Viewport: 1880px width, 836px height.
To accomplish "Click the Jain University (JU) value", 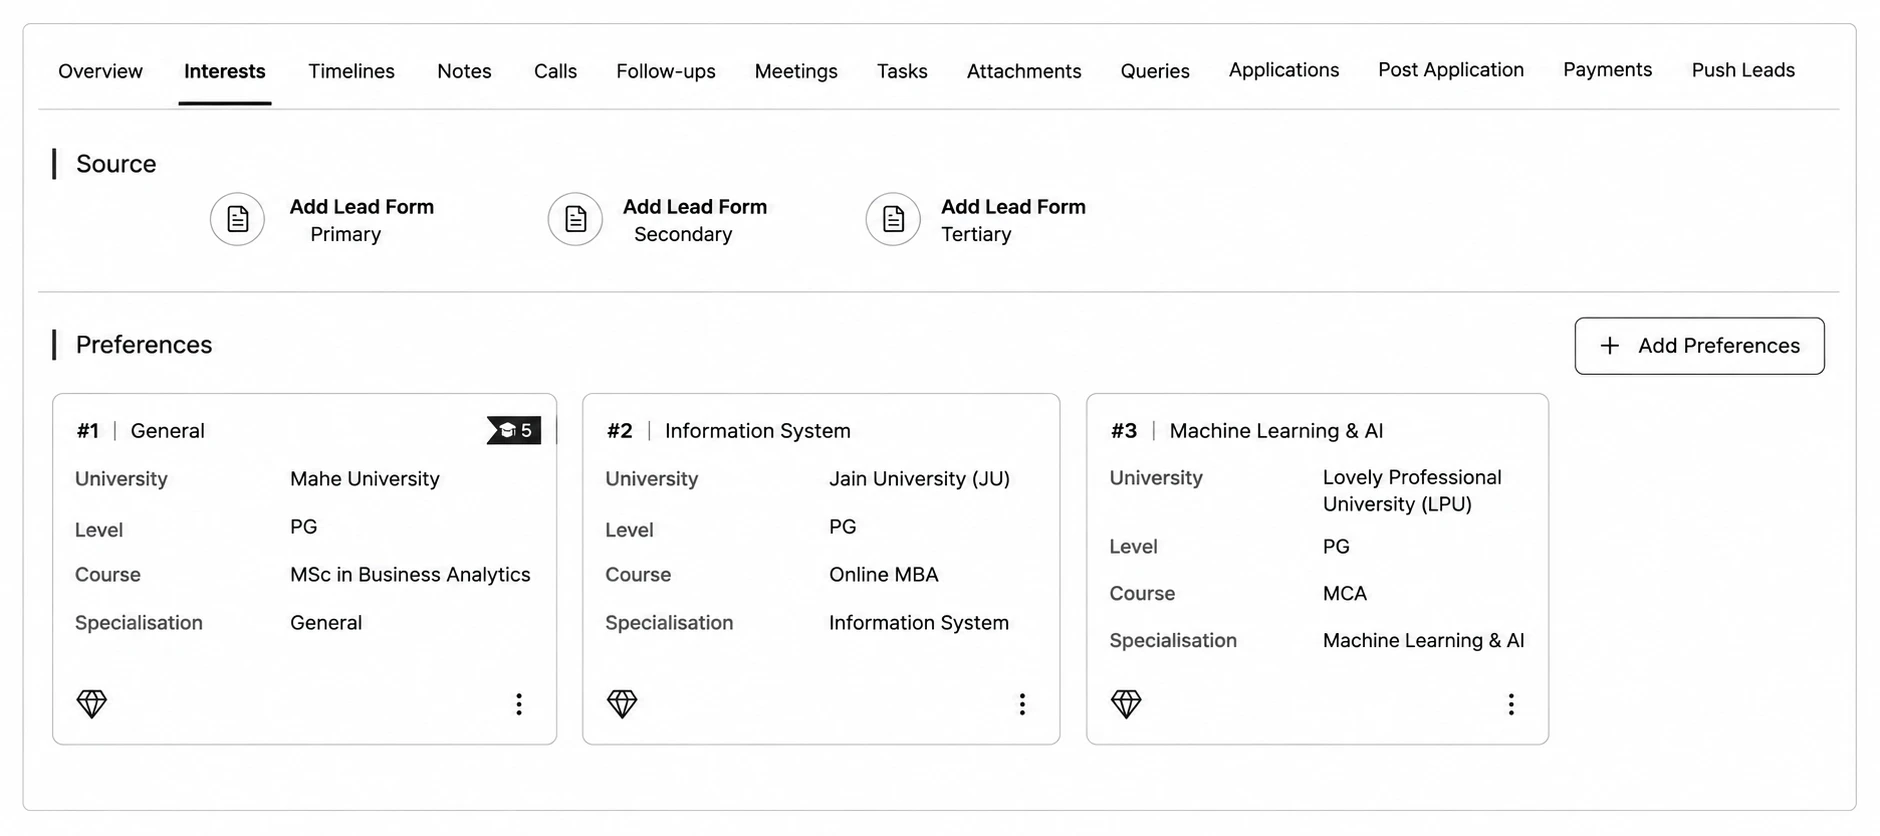I will tap(919, 479).
